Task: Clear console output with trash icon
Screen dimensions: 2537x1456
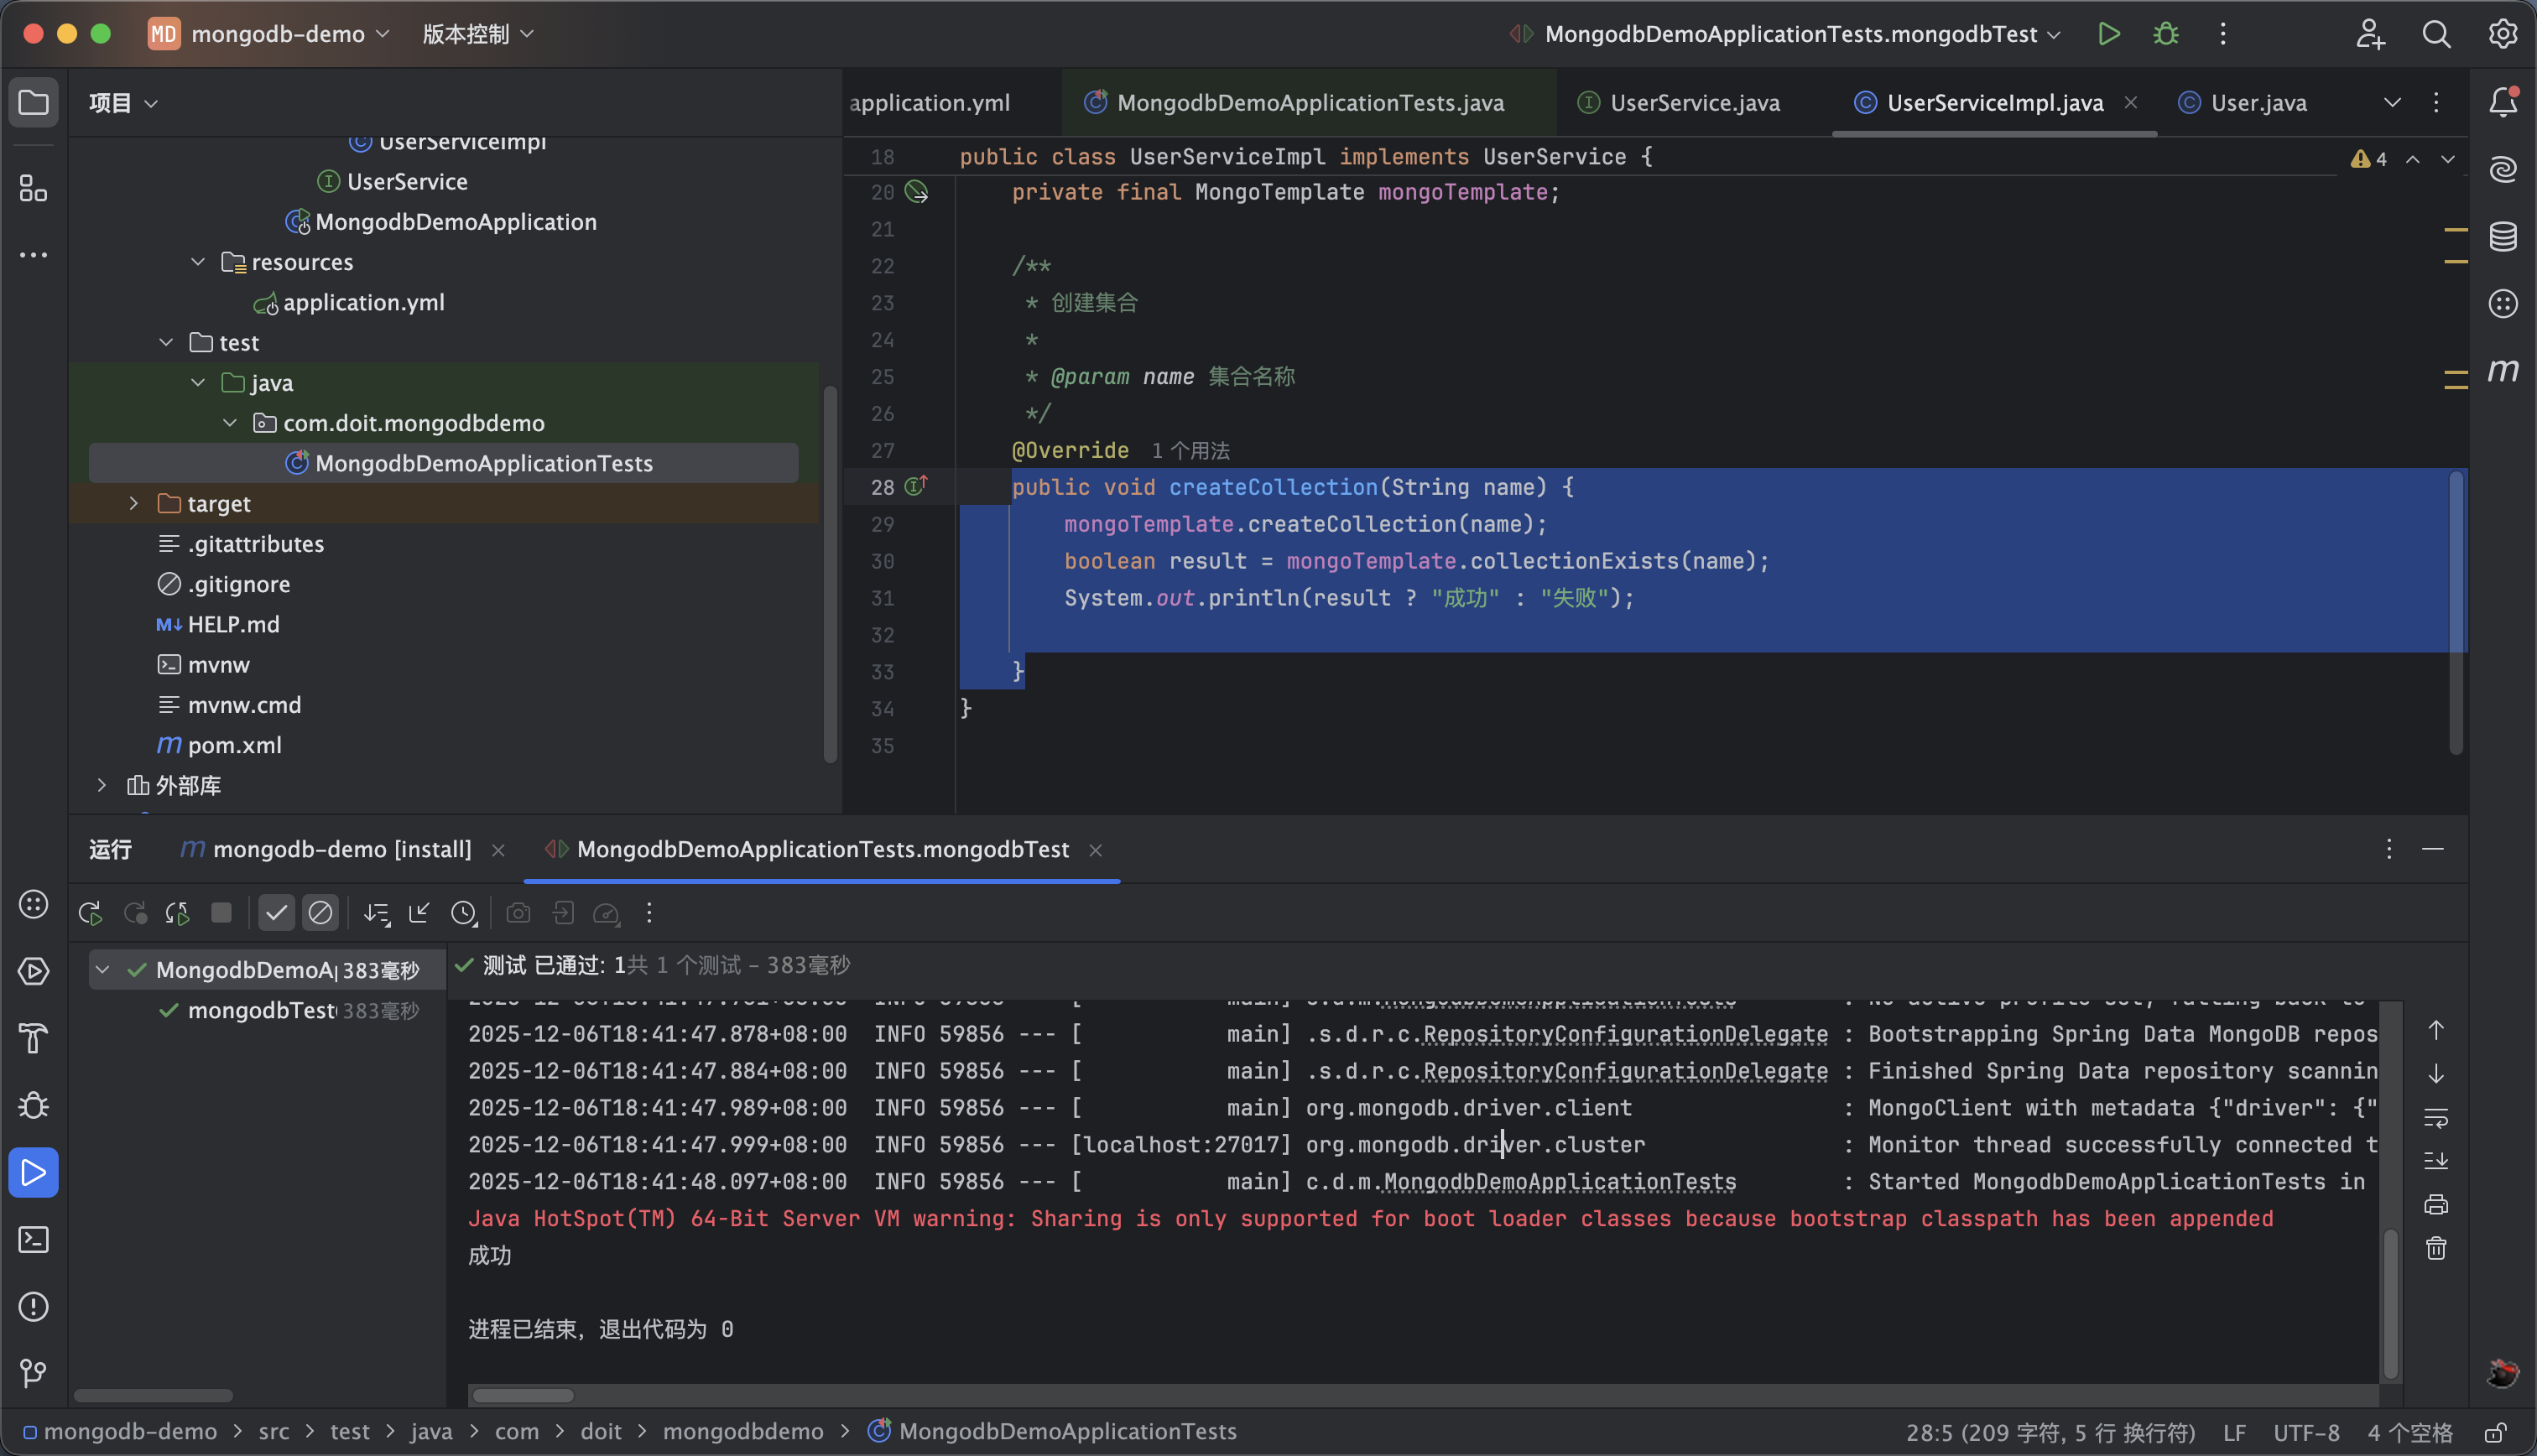Action: 2436,1248
